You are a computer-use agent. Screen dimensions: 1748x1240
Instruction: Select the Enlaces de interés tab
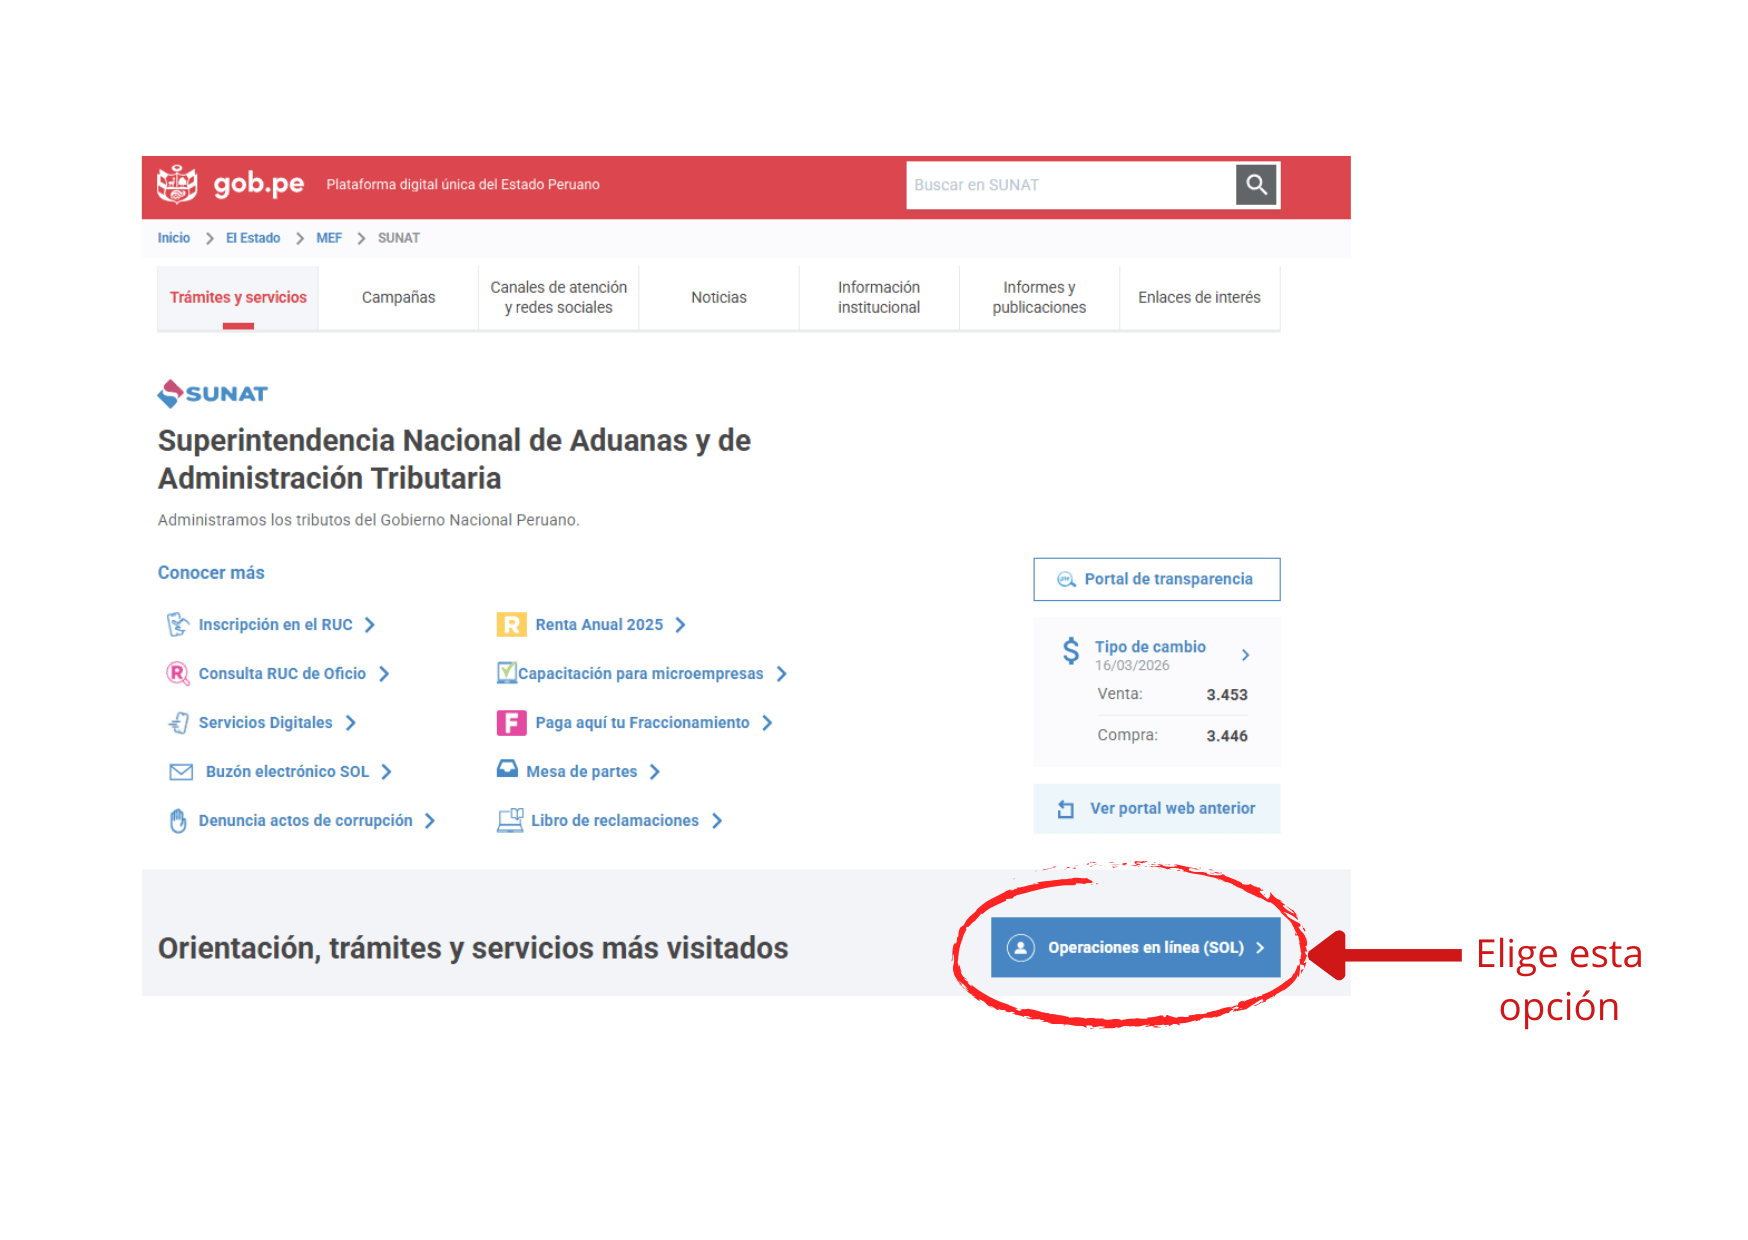[1198, 298]
